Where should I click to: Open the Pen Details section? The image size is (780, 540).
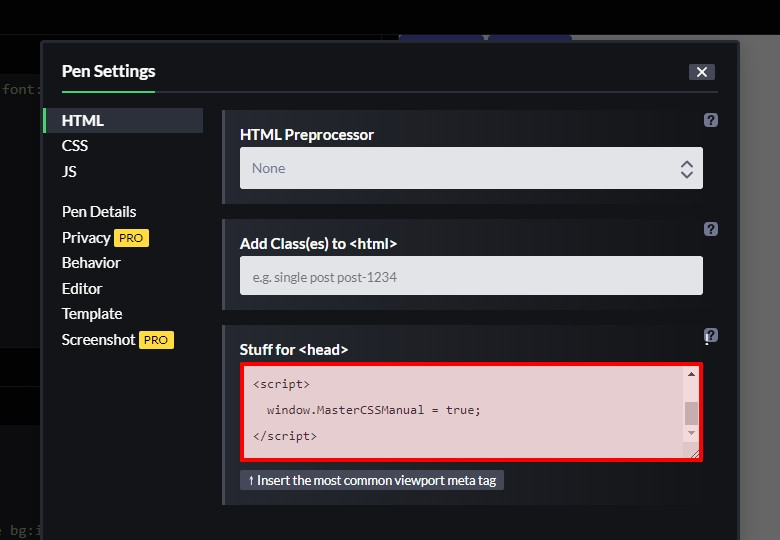(99, 212)
